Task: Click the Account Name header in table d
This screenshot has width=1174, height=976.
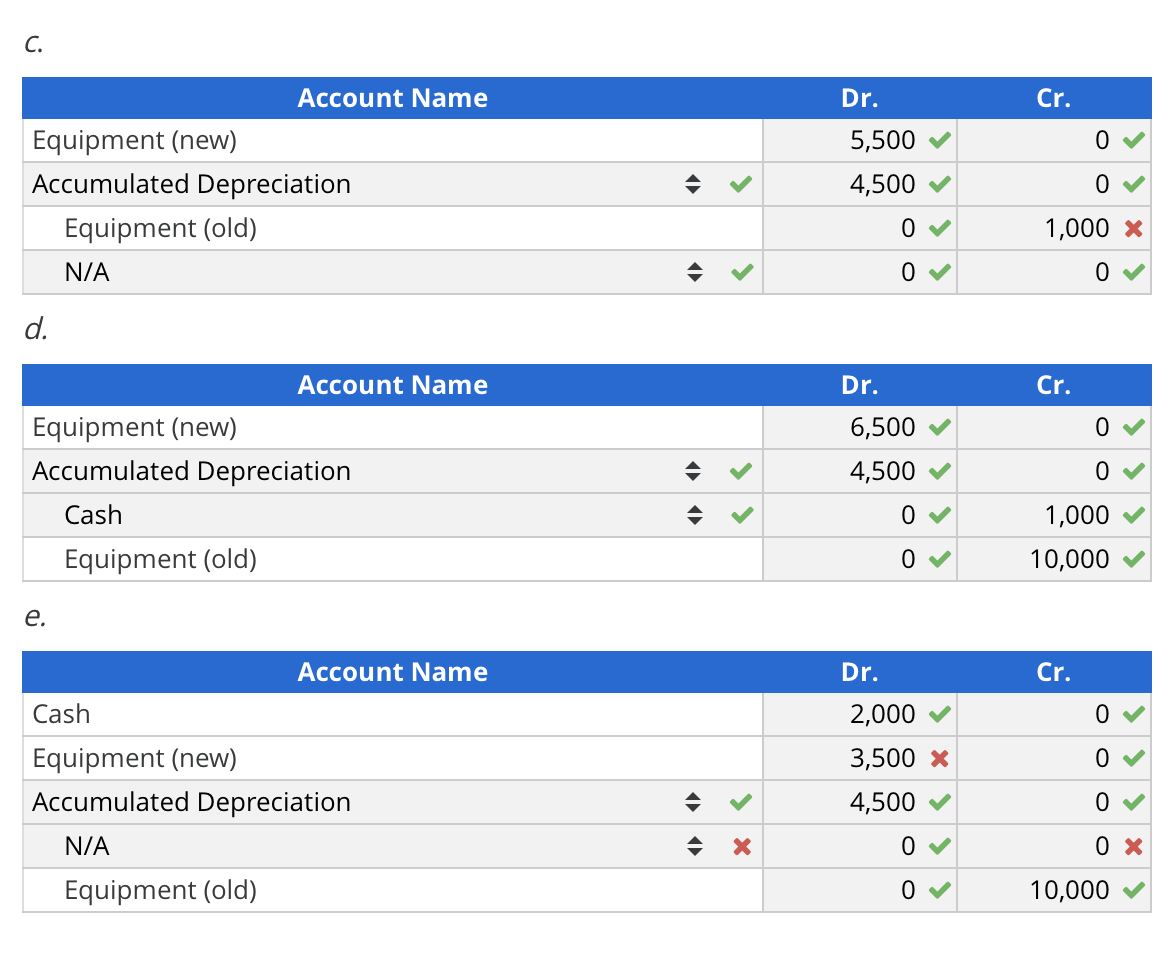Action: [x=392, y=385]
